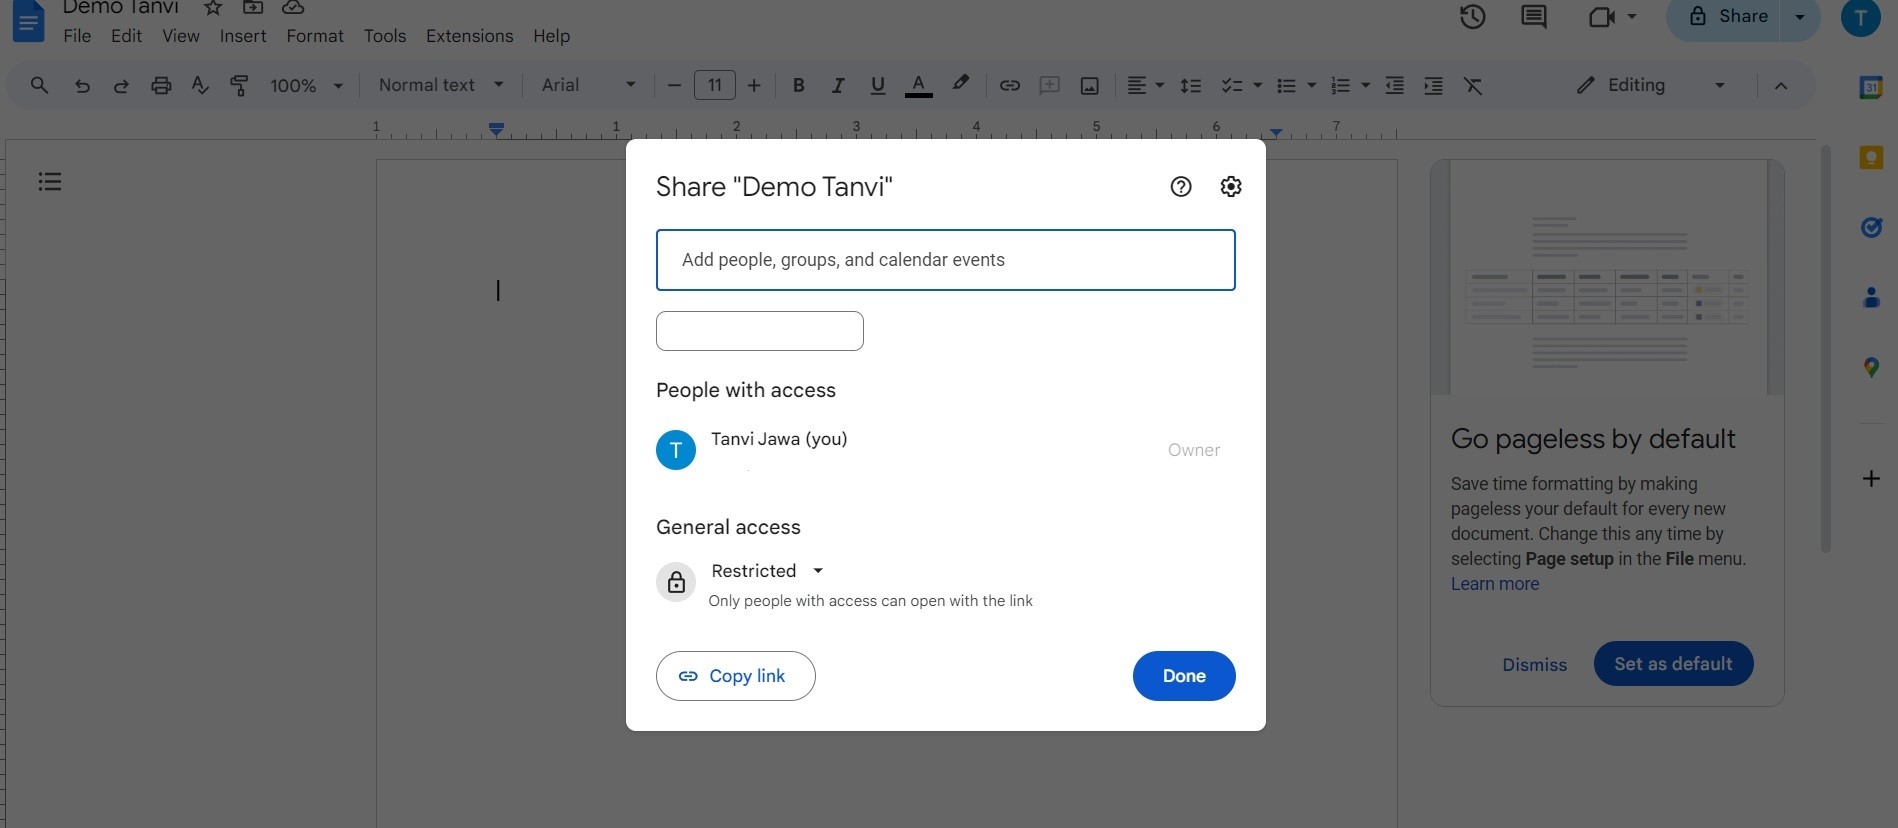Click the Copy link button
Screen dimensions: 1898x828
(736, 676)
